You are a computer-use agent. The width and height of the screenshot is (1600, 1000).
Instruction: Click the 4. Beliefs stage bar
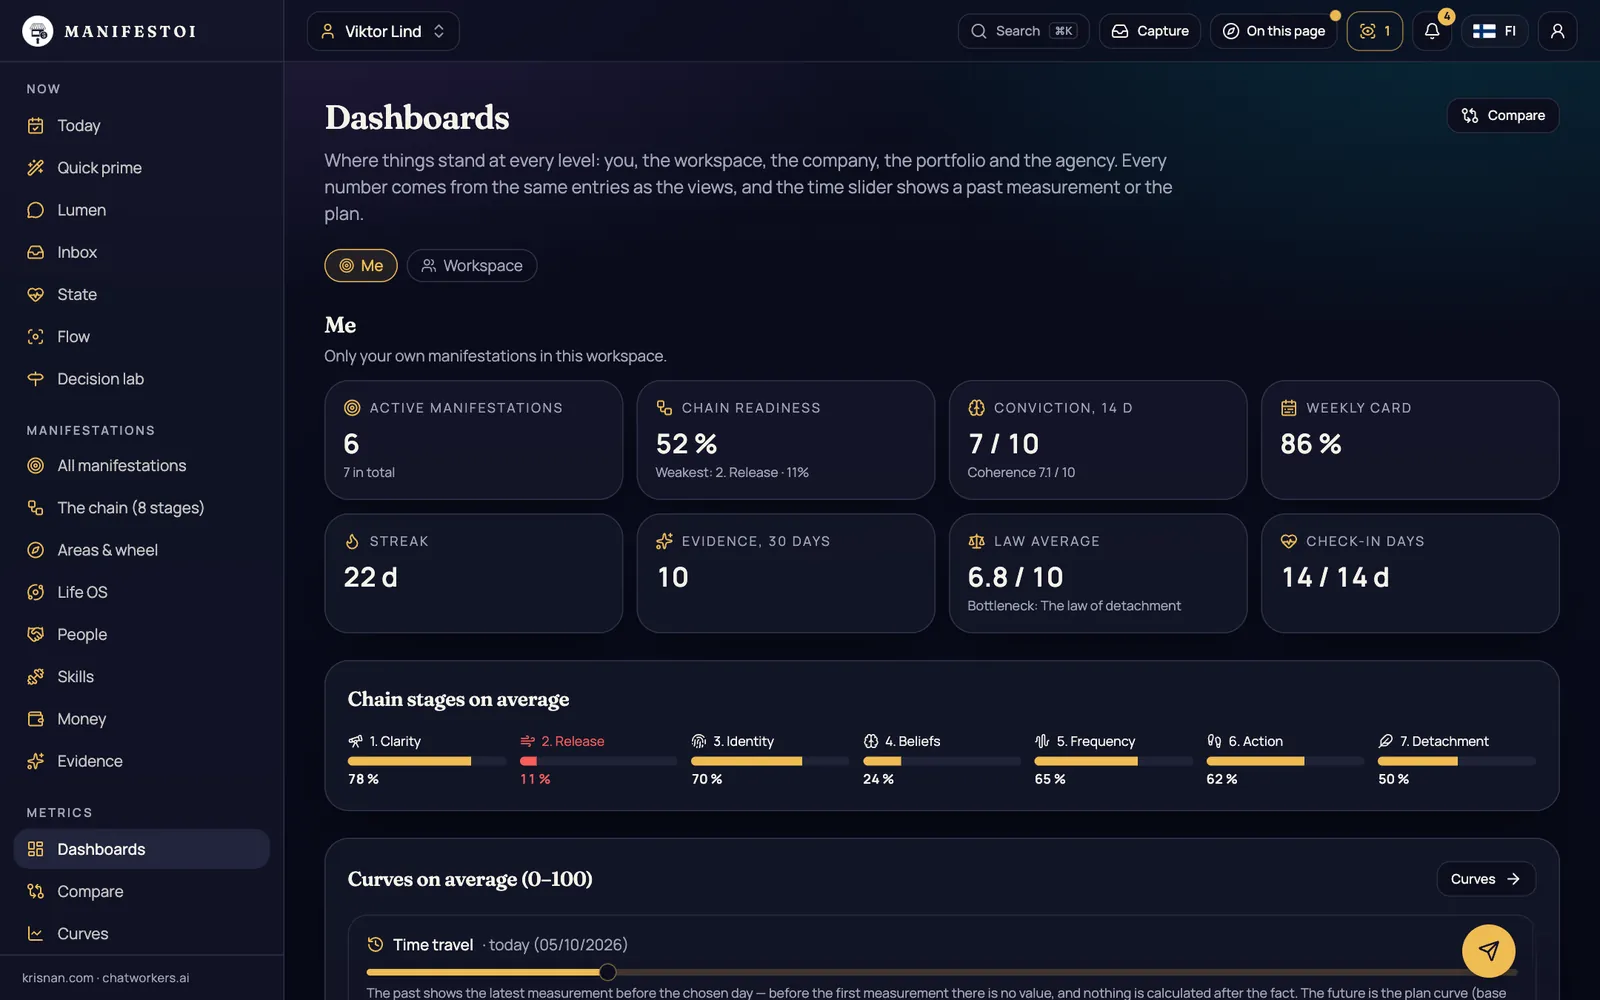pyautogui.click(x=942, y=762)
